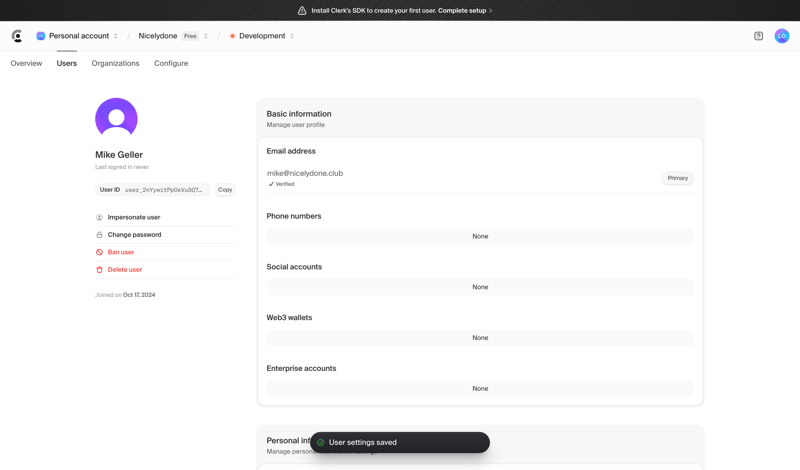Screen dimensions: 800x470
Task: Copy the User ID
Action: coord(225,190)
